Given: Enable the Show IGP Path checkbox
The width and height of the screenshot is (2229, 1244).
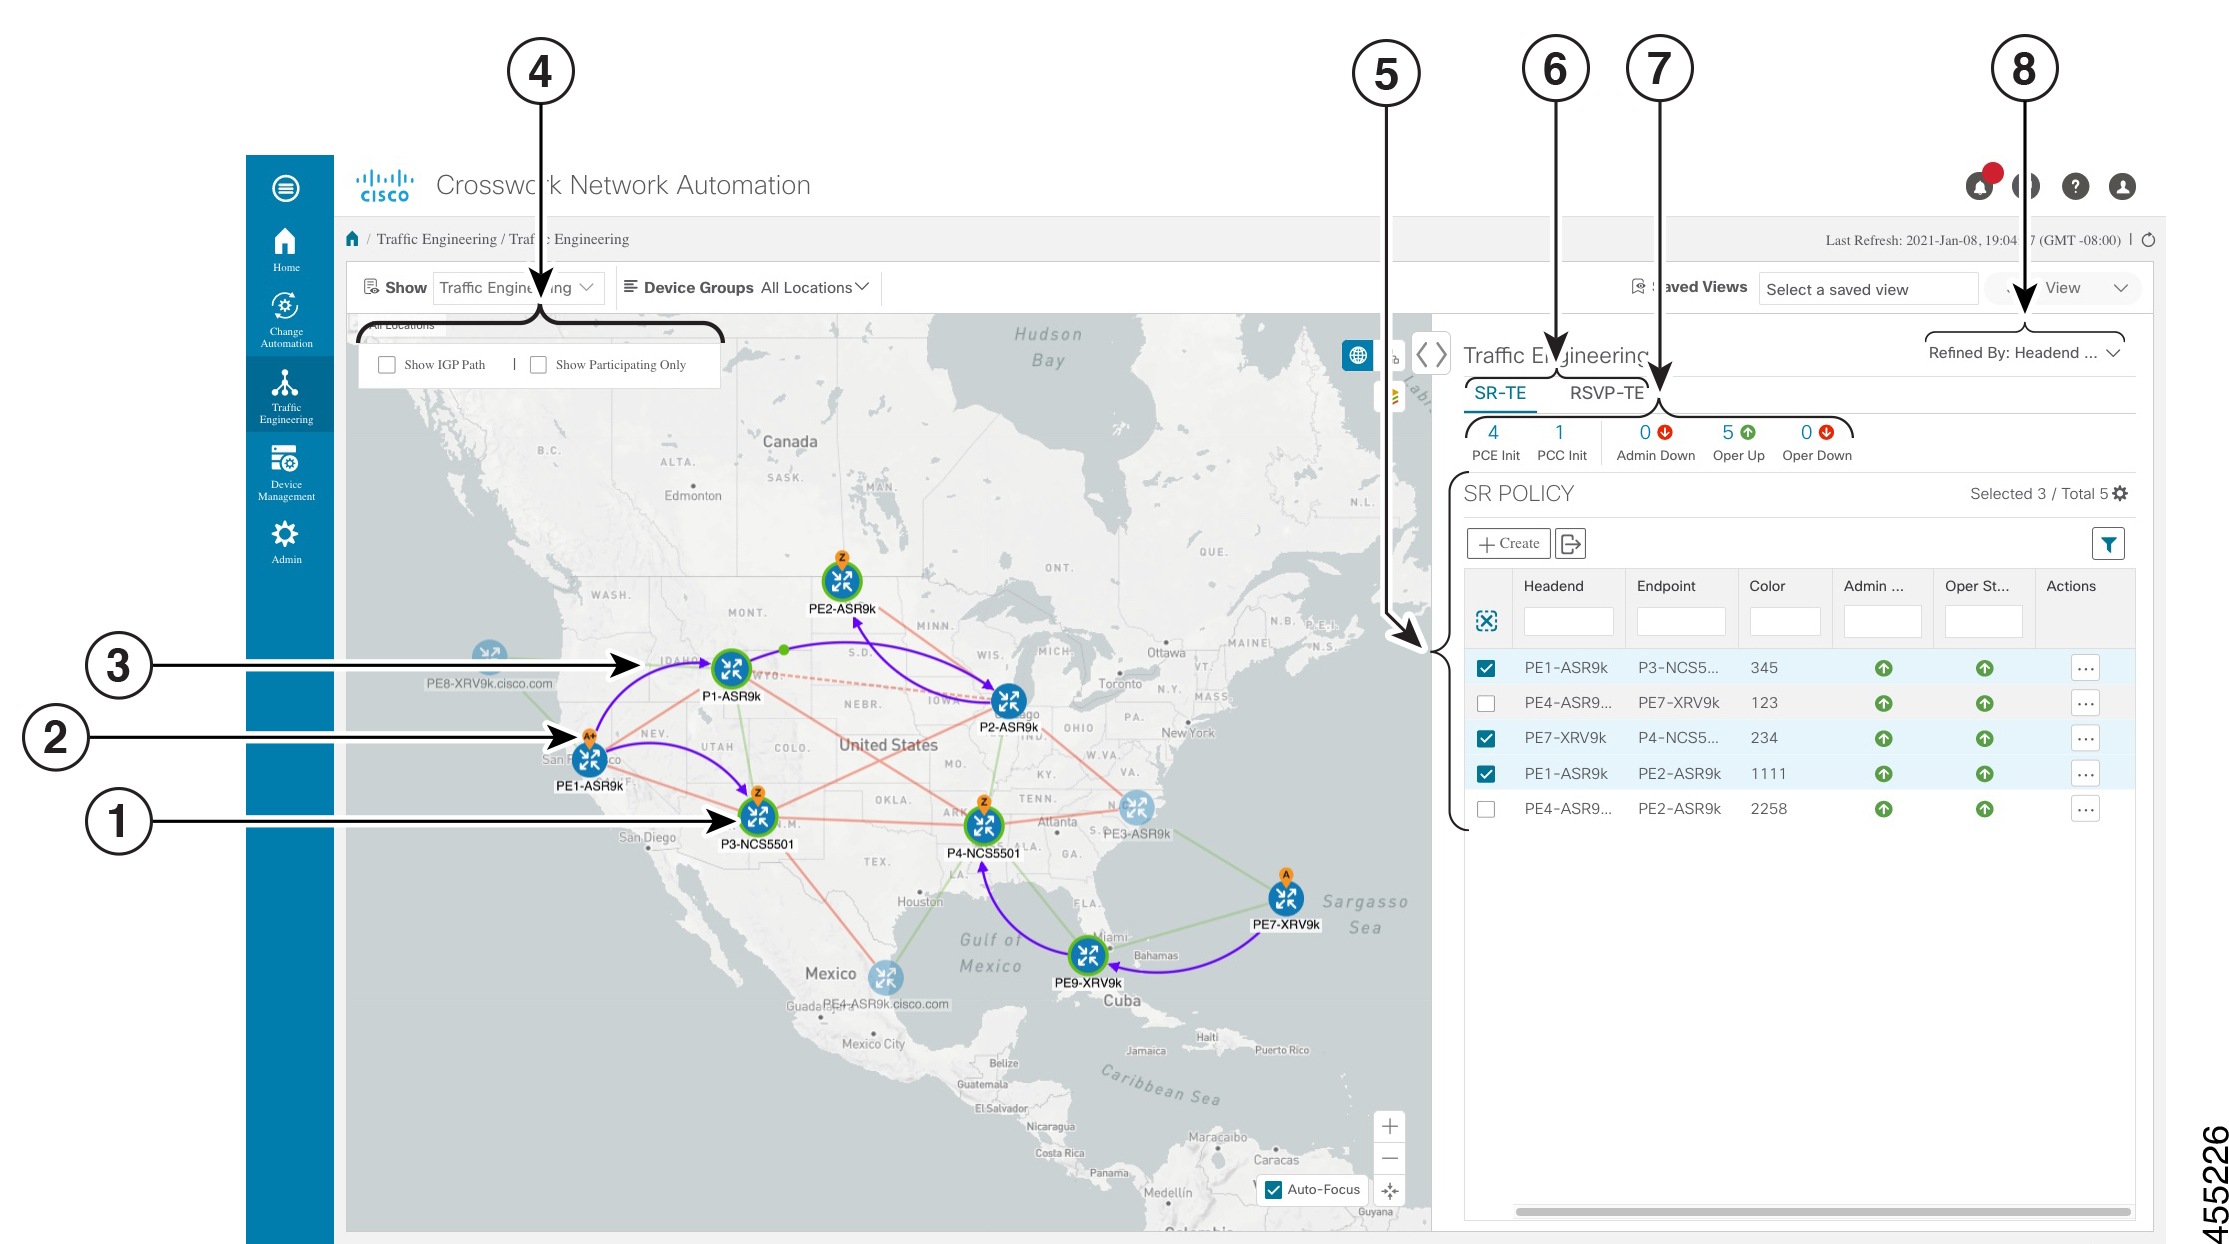Looking at the screenshot, I should (387, 365).
